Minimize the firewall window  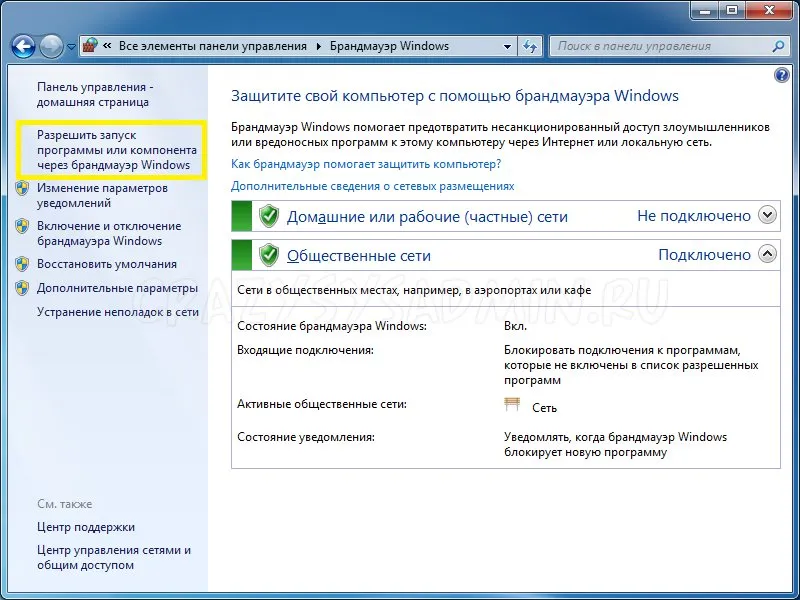(x=706, y=10)
